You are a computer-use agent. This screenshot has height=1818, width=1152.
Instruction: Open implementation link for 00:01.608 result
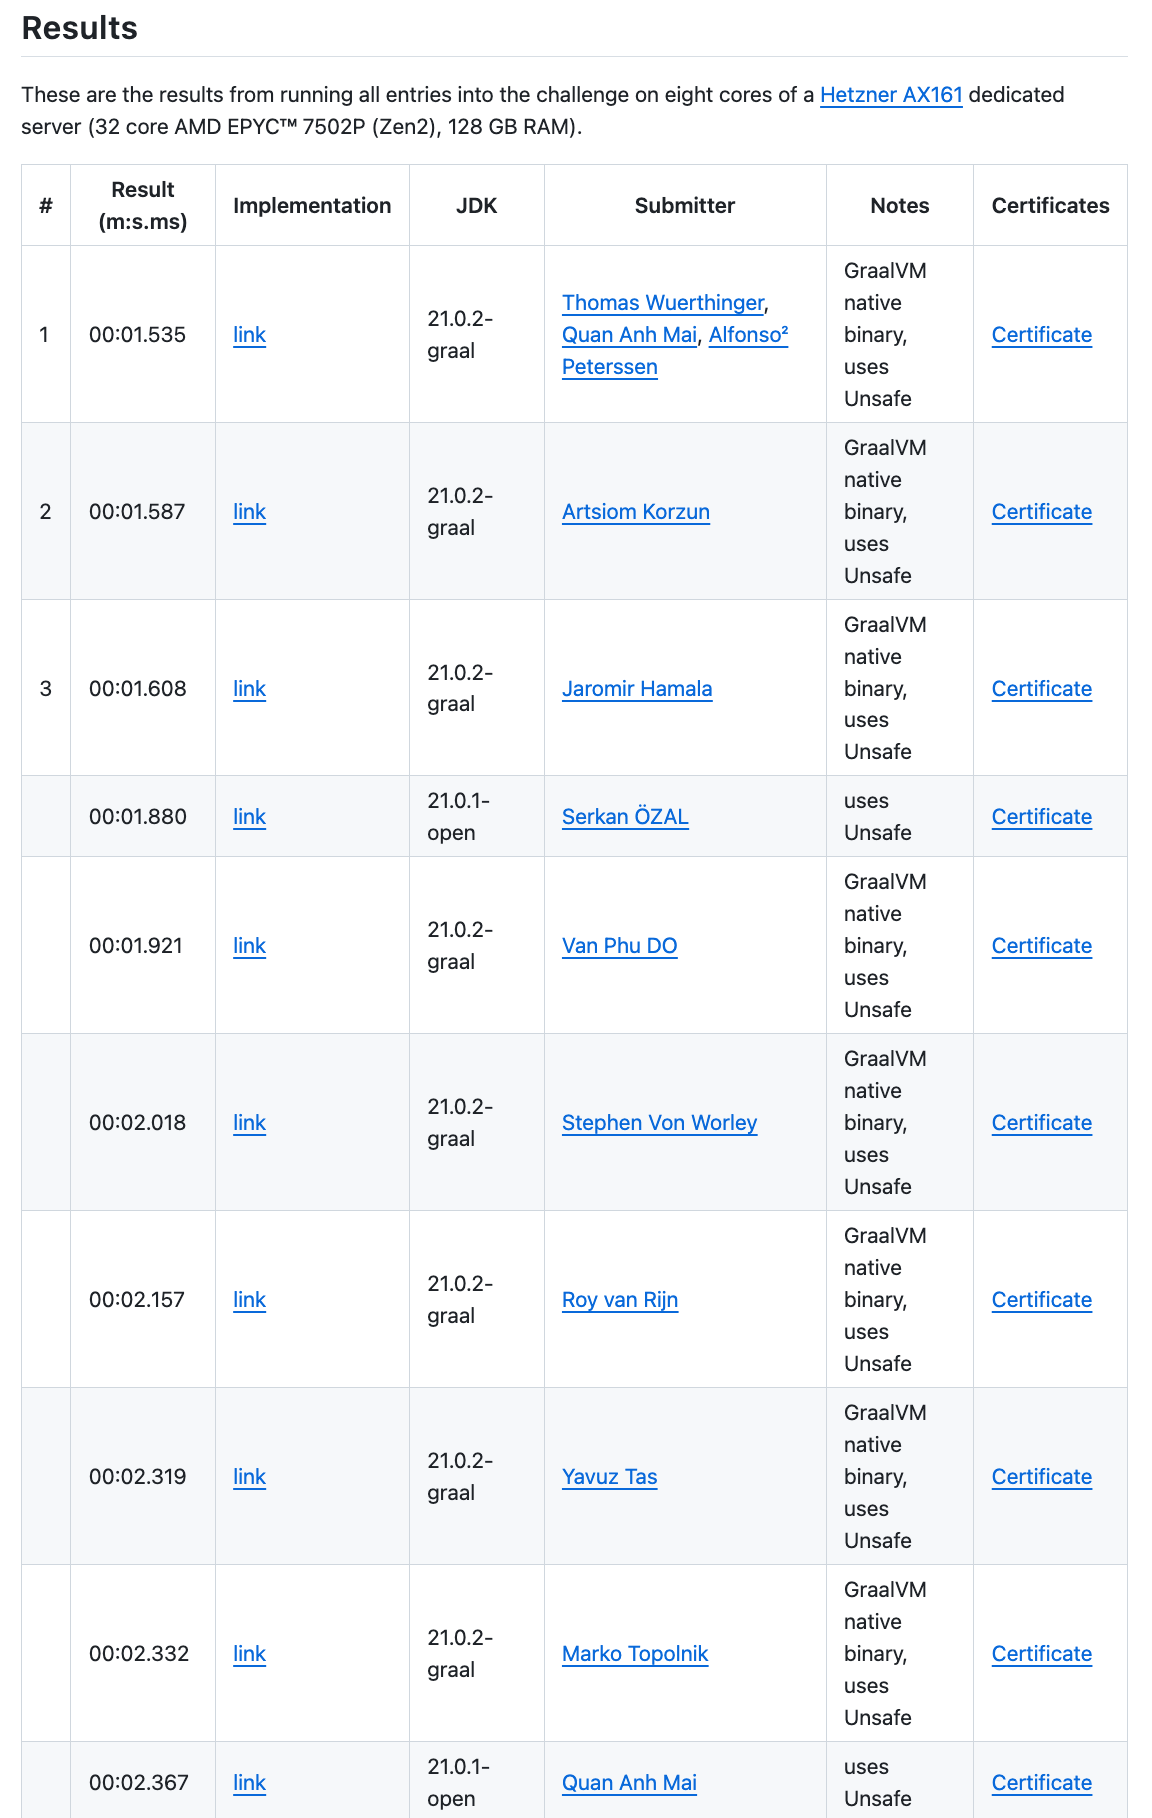249,689
